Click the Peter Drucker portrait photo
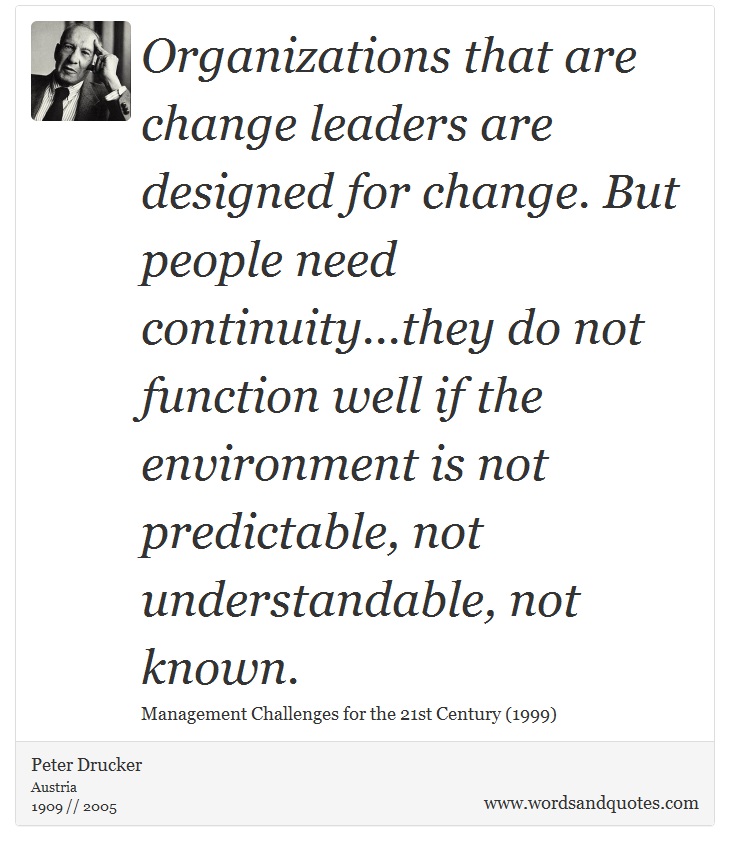 (x=81, y=71)
